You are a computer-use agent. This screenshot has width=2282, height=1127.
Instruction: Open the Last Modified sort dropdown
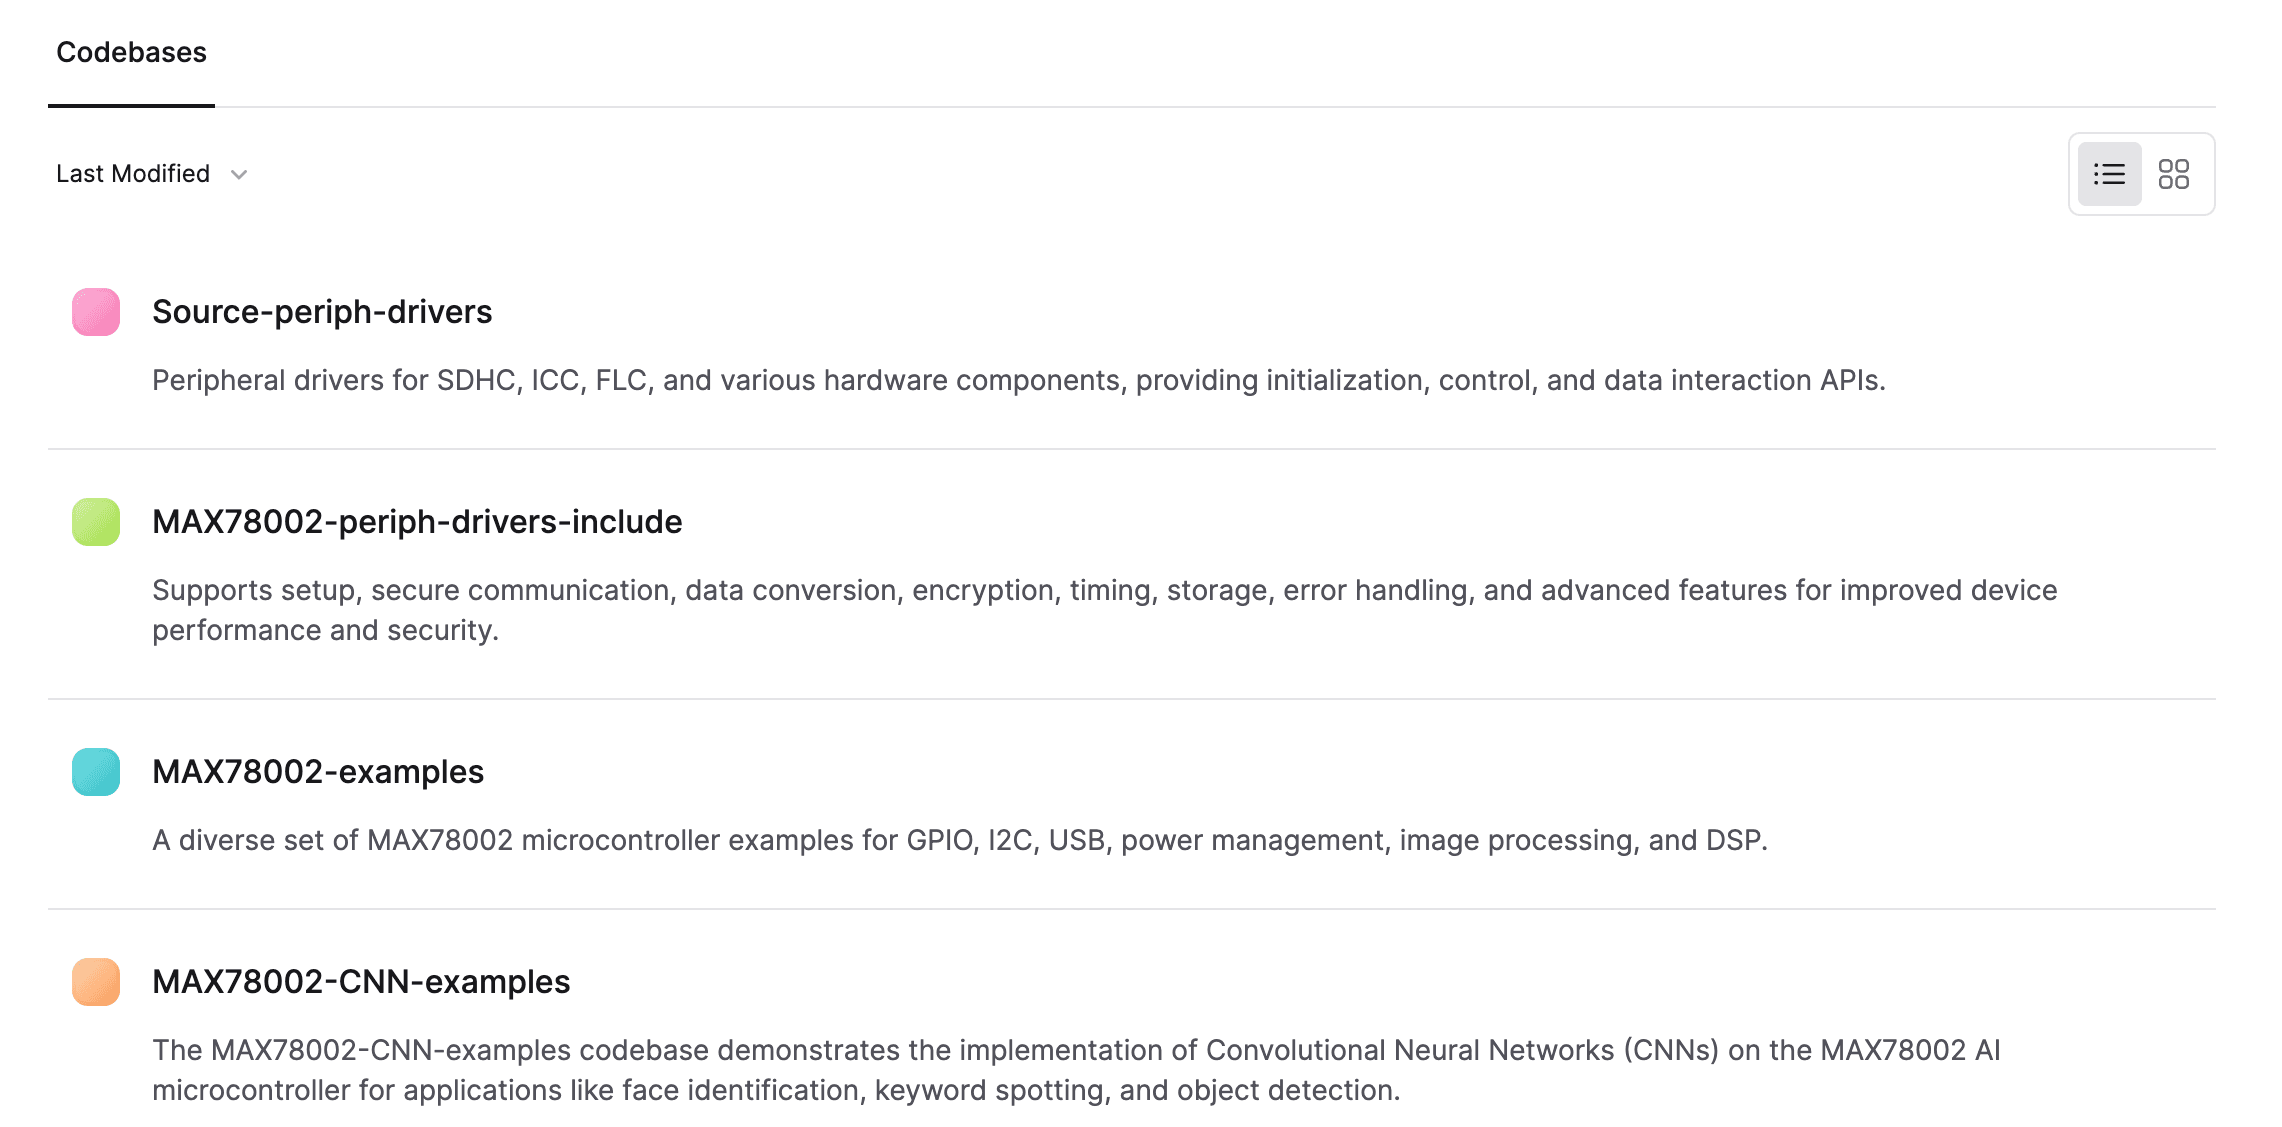[151, 174]
